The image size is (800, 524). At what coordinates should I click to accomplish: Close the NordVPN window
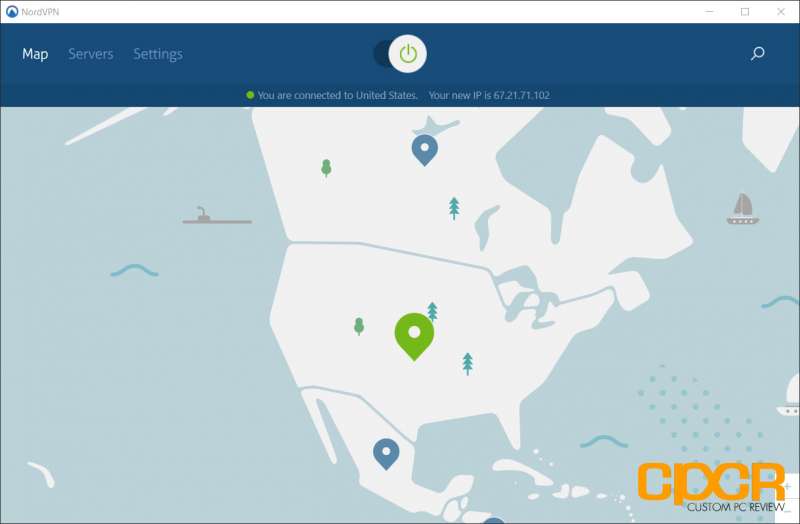(781, 11)
